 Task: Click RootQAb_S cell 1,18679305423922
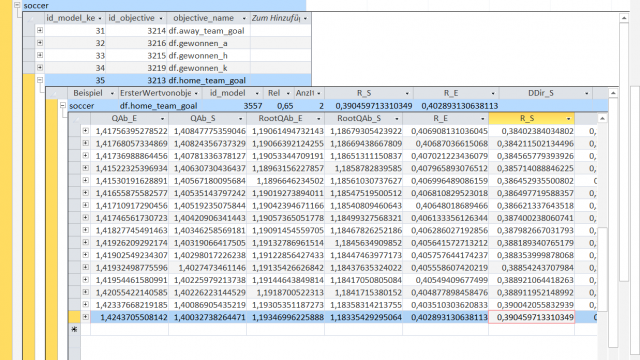coord(364,131)
